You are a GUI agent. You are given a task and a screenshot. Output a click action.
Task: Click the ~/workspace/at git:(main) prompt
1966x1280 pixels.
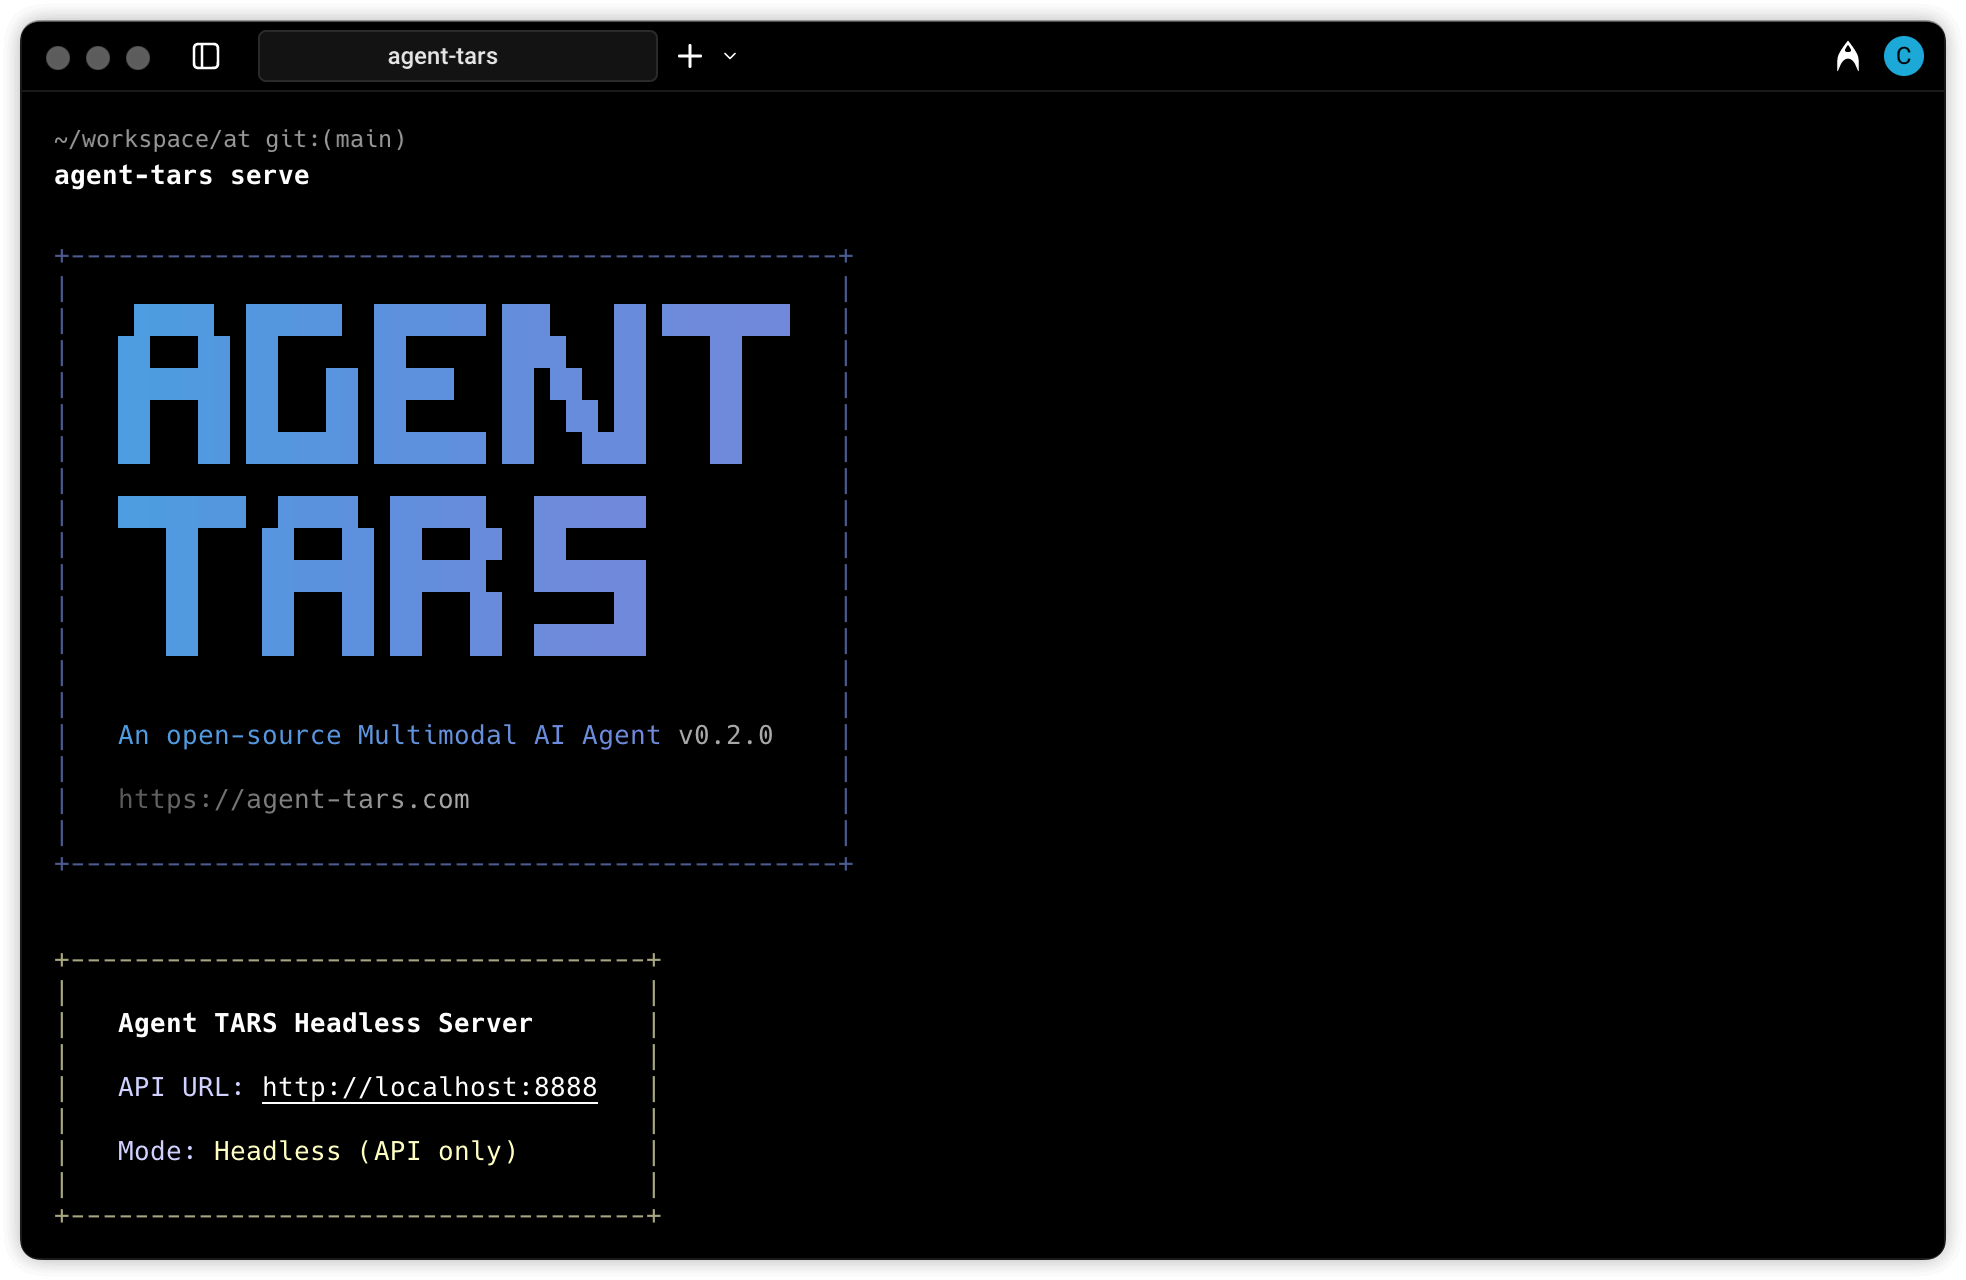click(x=230, y=139)
